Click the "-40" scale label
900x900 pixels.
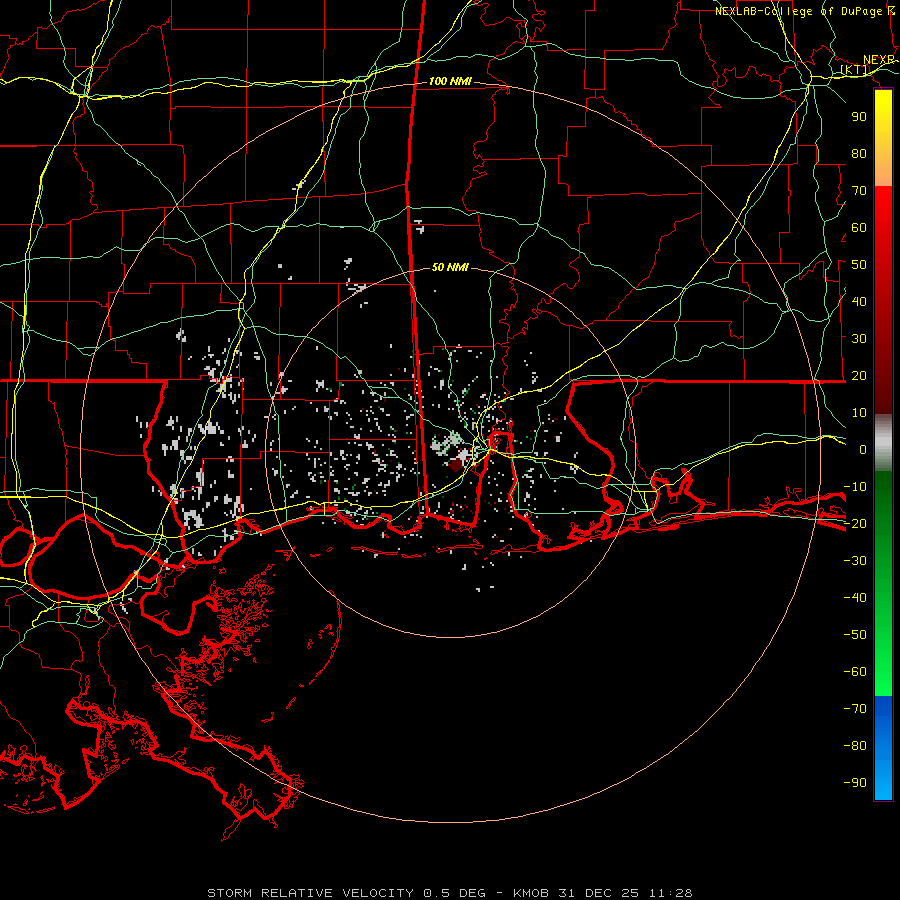click(x=855, y=598)
